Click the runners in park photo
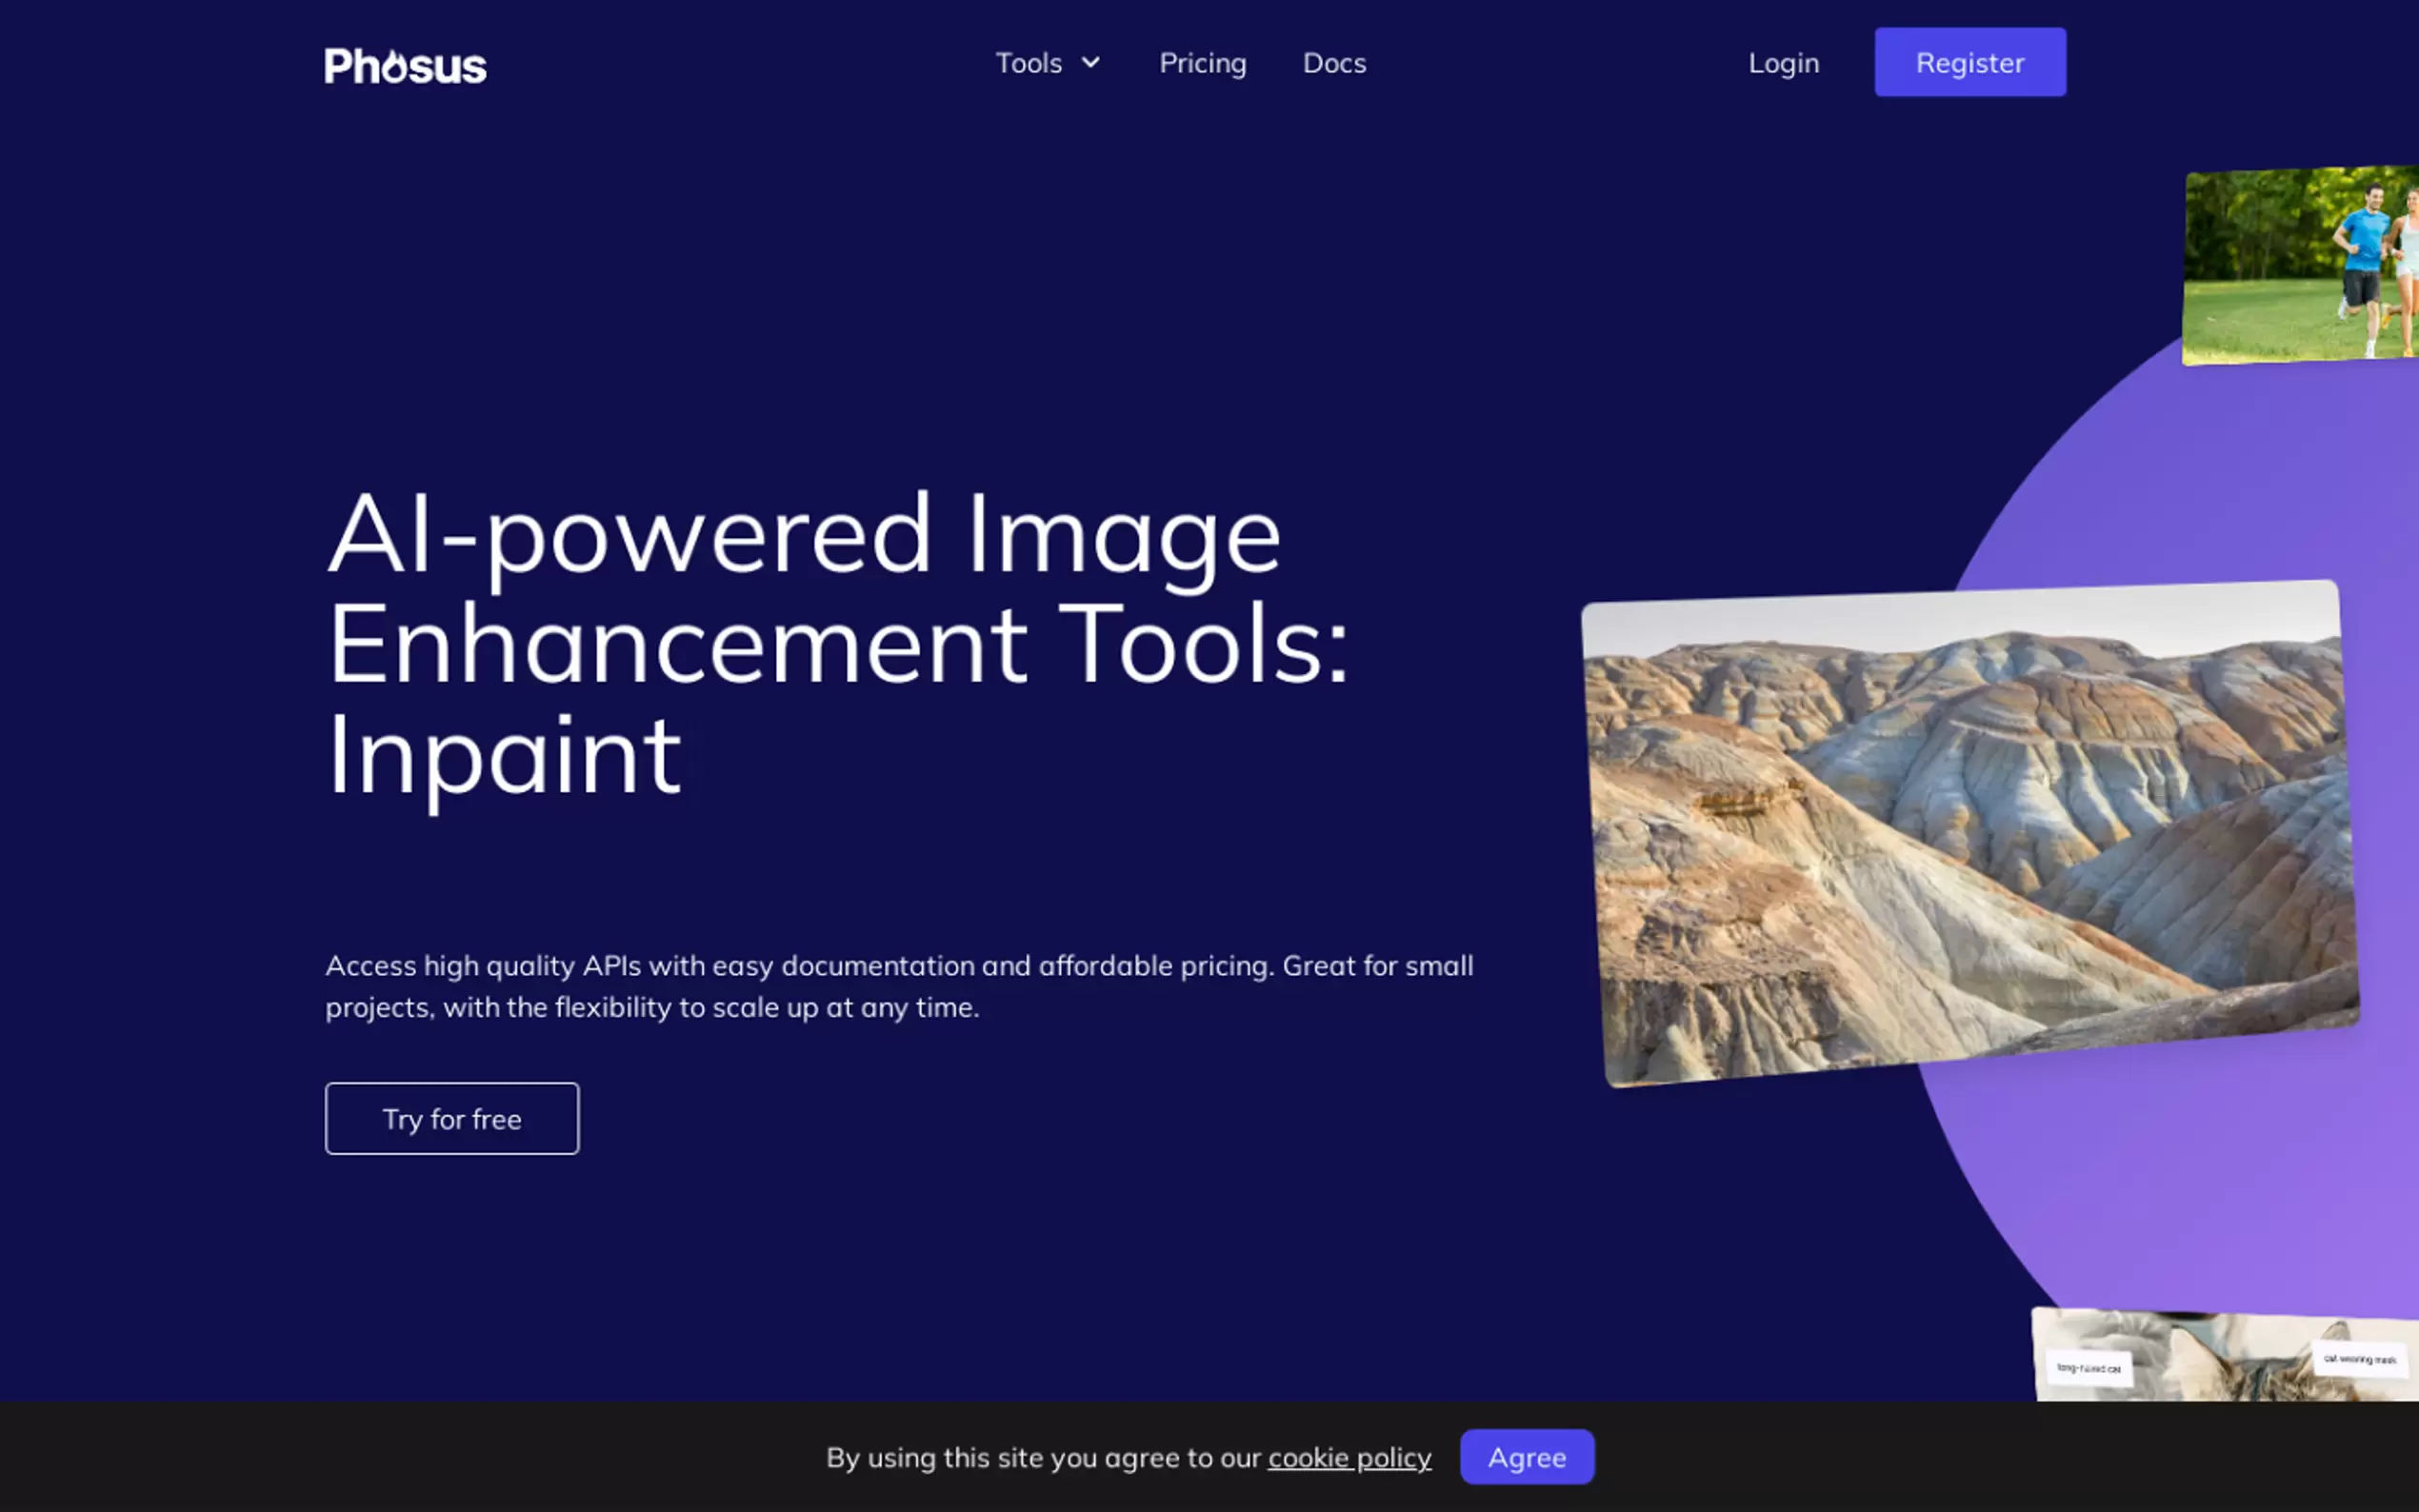The width and height of the screenshot is (2419, 1512). (2301, 265)
